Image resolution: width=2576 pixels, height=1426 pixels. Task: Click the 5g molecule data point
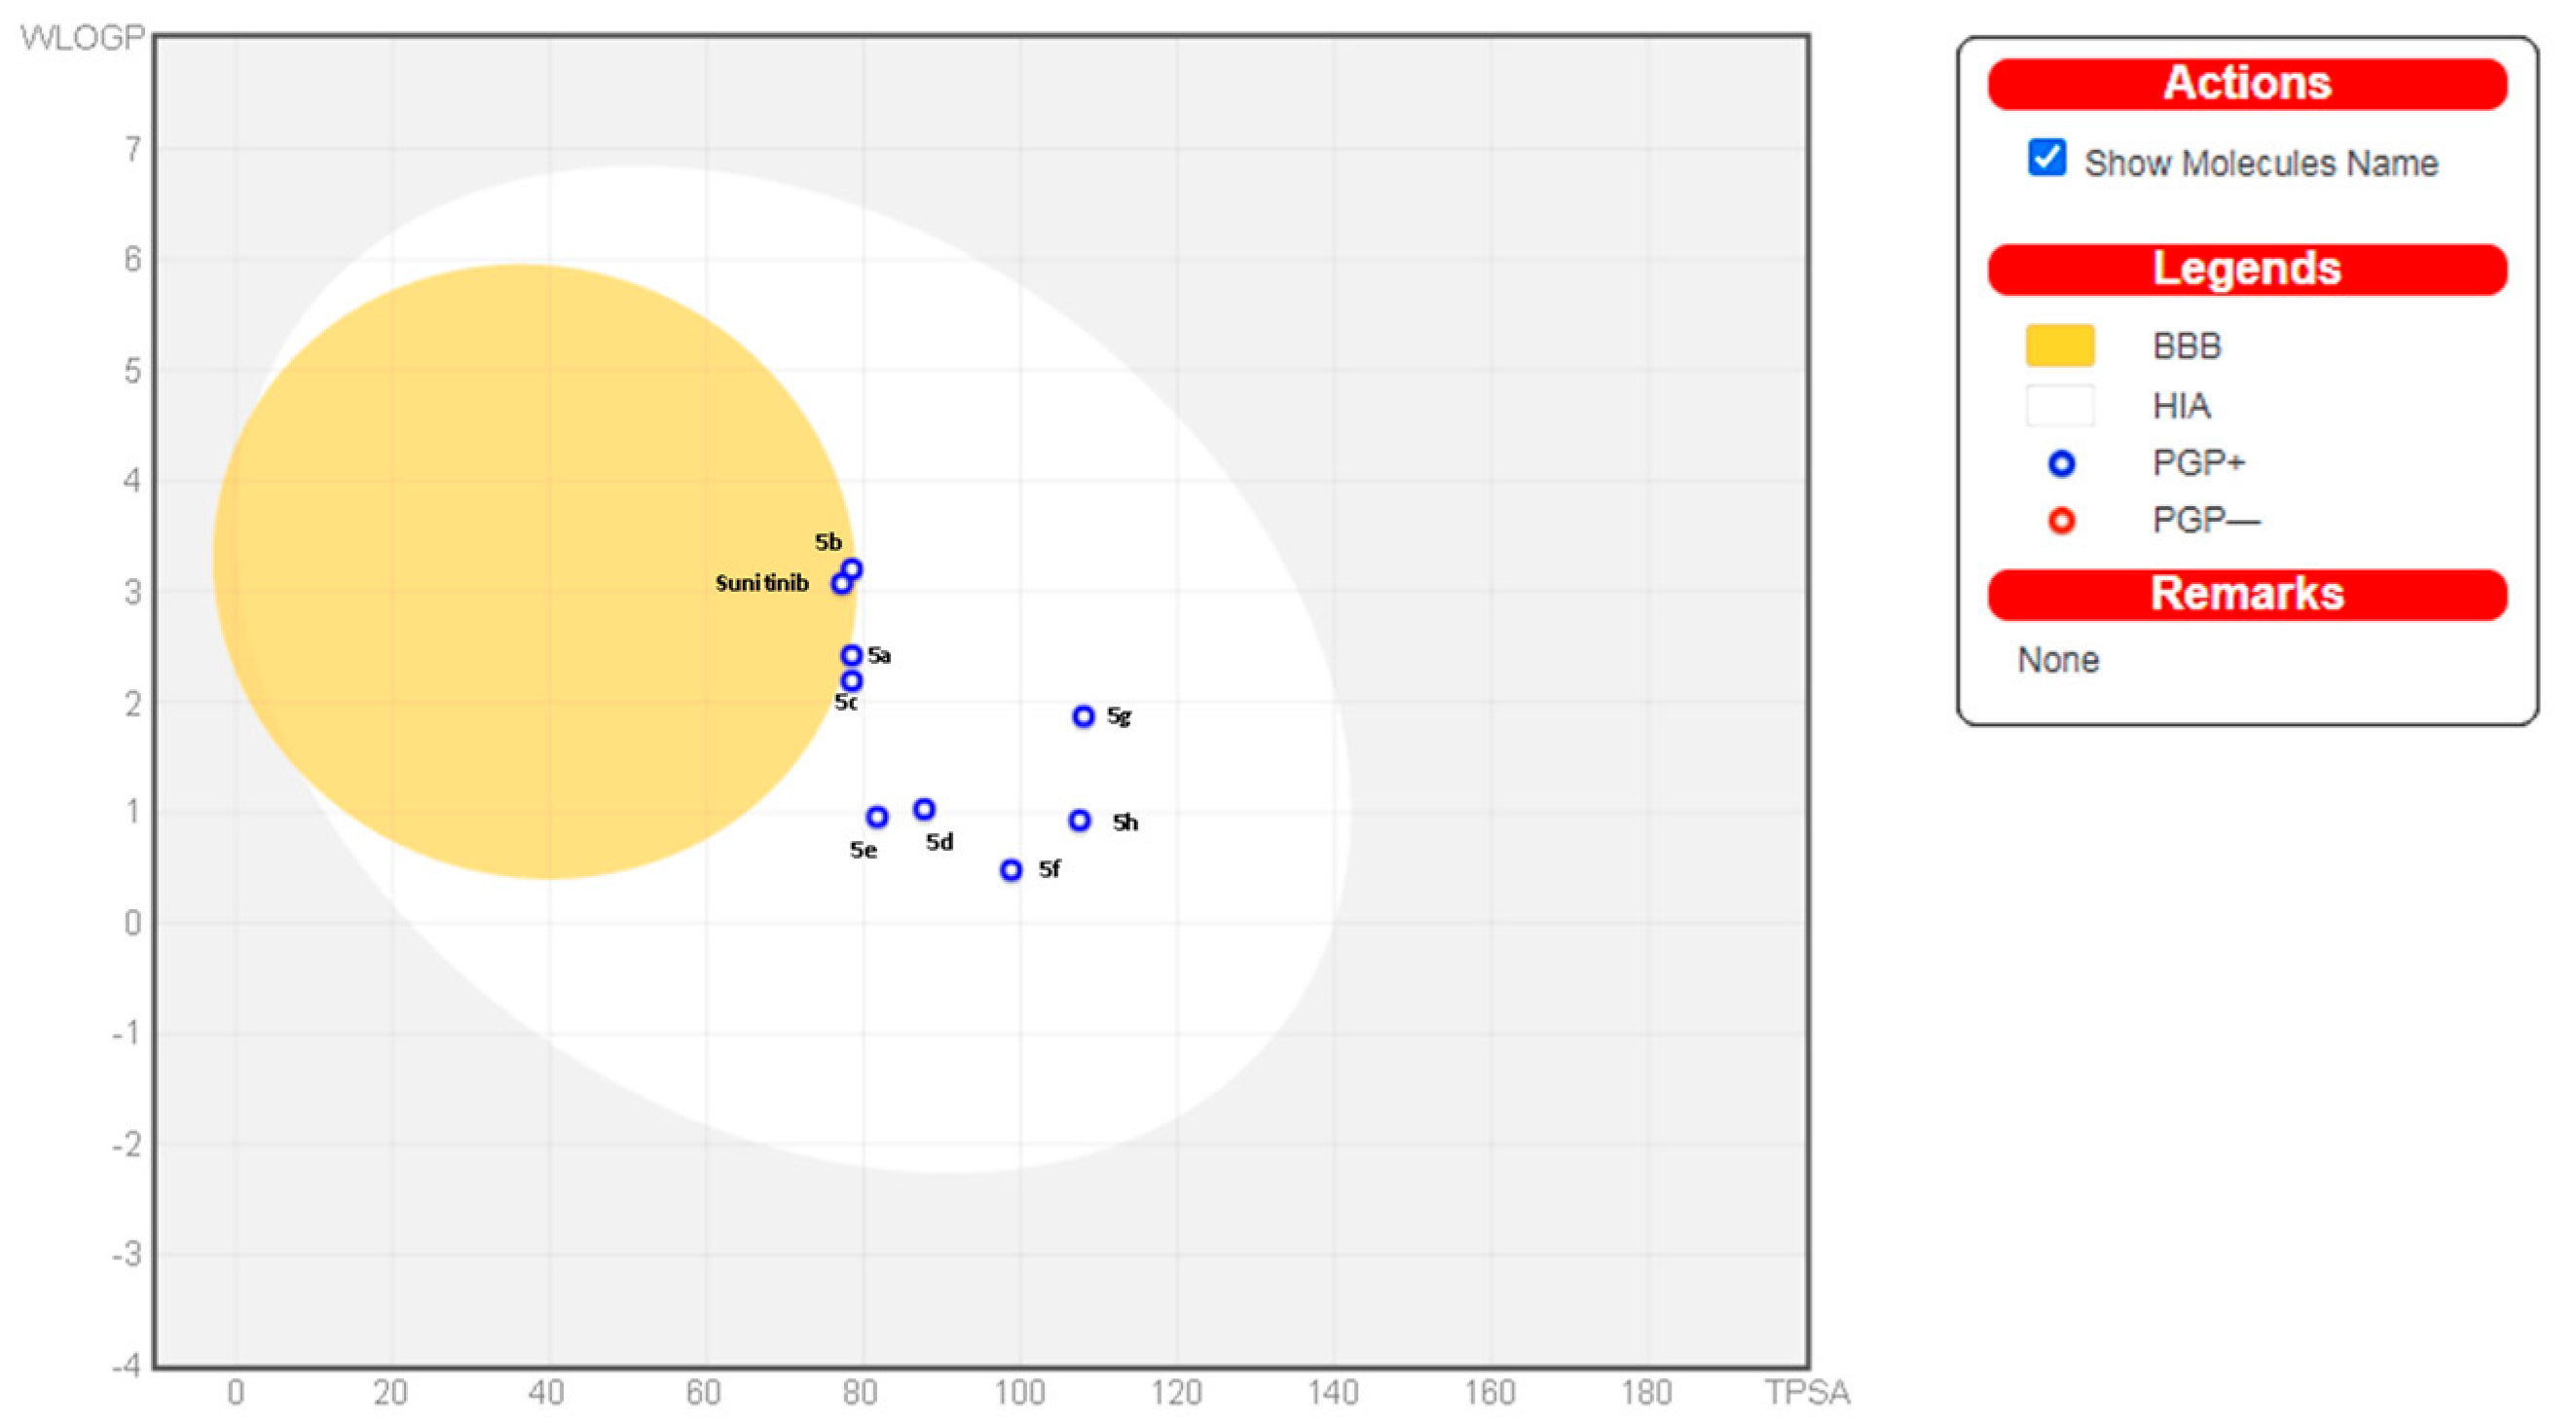1083,716
